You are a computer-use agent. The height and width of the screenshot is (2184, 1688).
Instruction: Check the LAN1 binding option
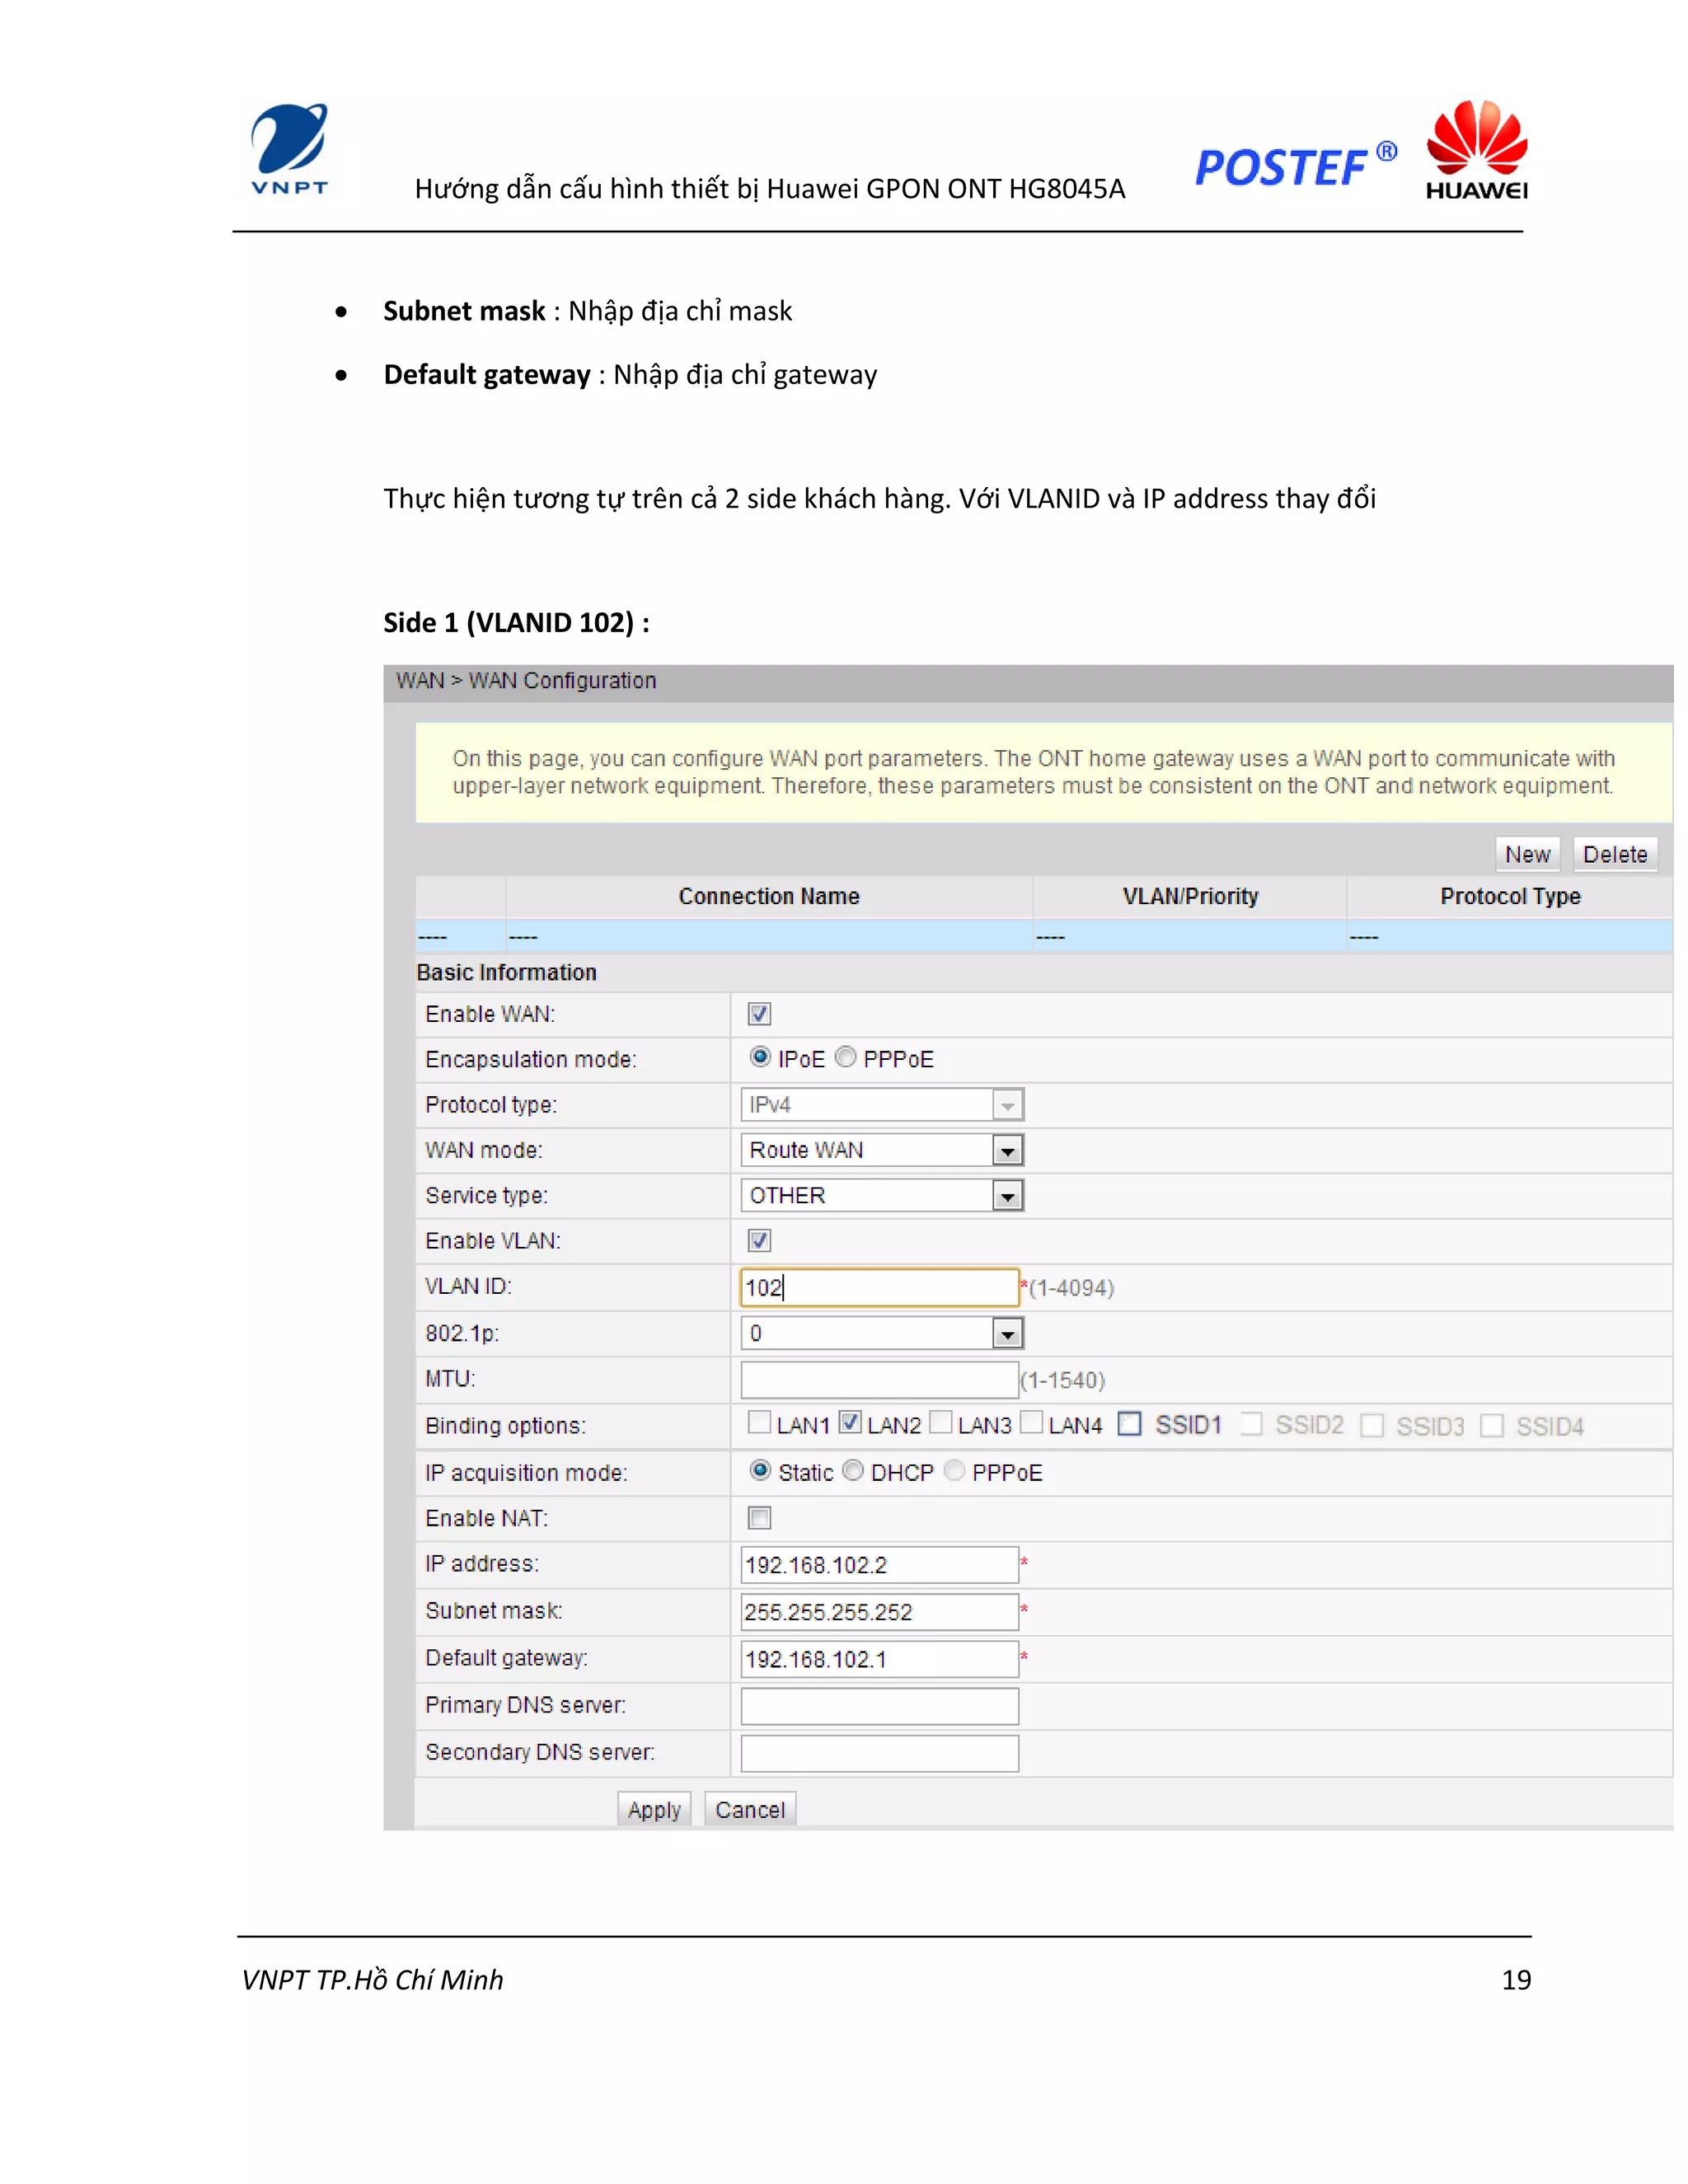[759, 1423]
